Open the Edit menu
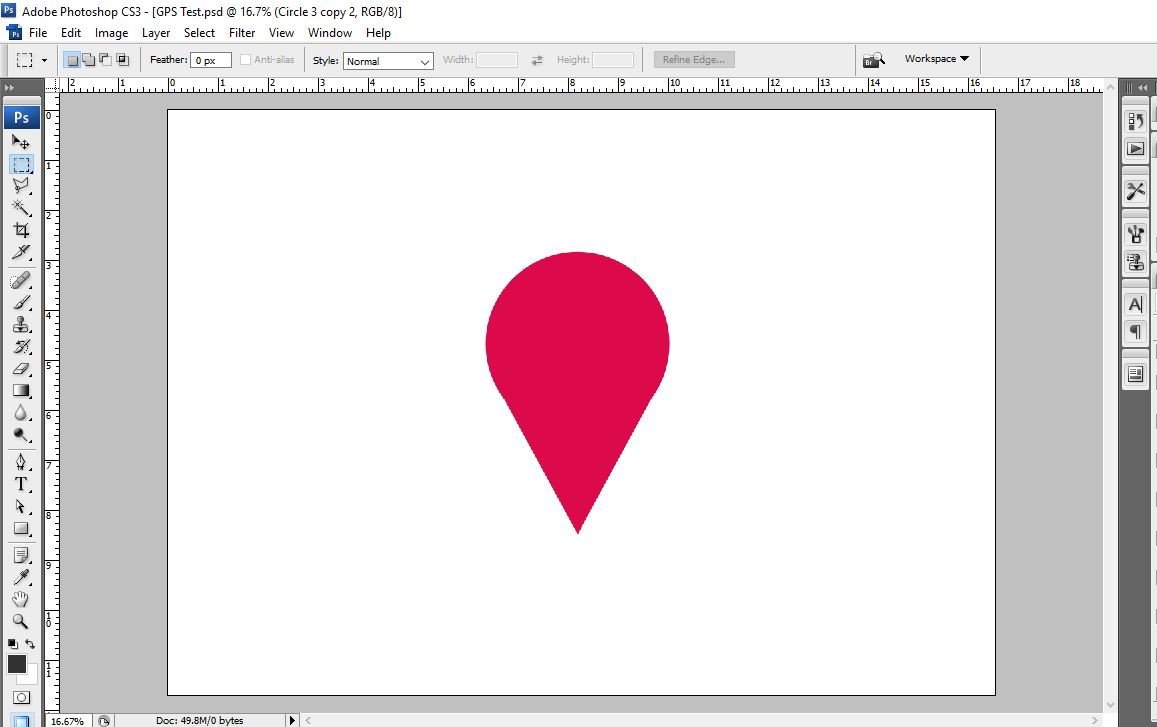Viewport: 1157px width, 727px height. [x=71, y=32]
